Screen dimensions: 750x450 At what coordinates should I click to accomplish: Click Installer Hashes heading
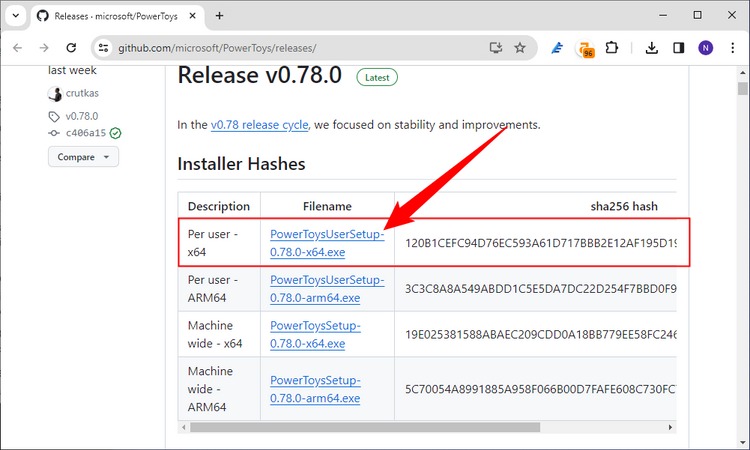(241, 164)
